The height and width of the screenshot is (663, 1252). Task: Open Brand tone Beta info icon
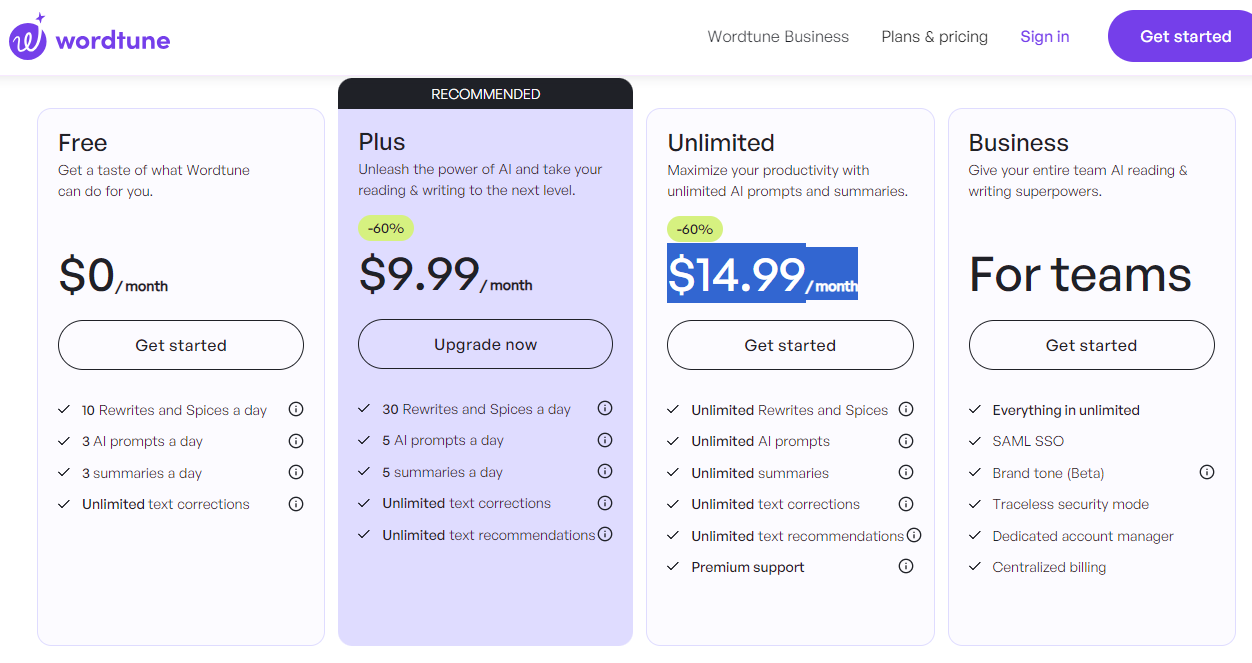click(1207, 471)
